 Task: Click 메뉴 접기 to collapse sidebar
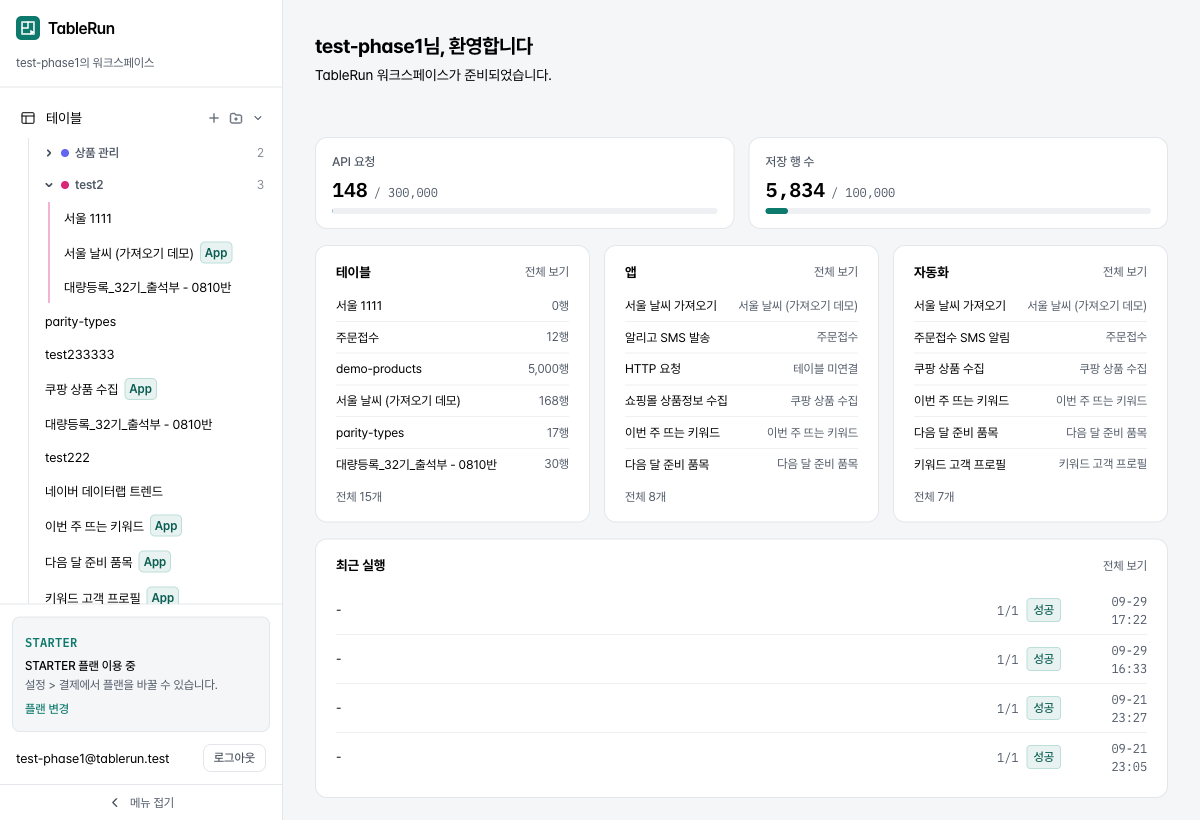[141, 803]
